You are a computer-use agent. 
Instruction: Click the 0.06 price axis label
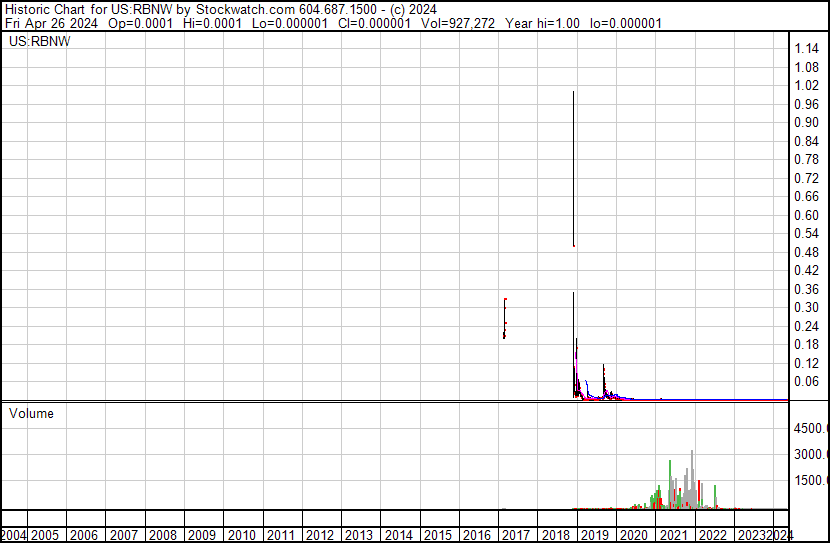(x=806, y=382)
